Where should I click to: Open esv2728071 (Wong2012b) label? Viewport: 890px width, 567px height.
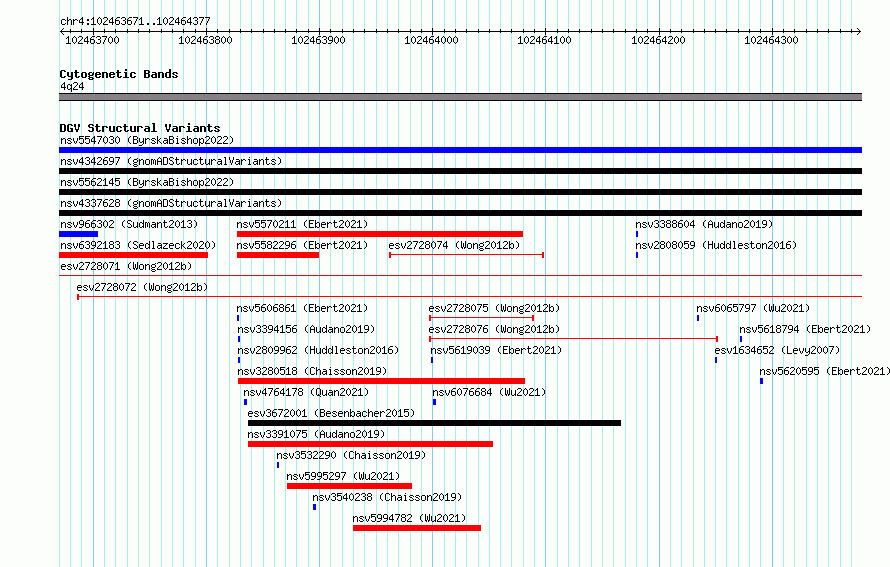(126, 266)
